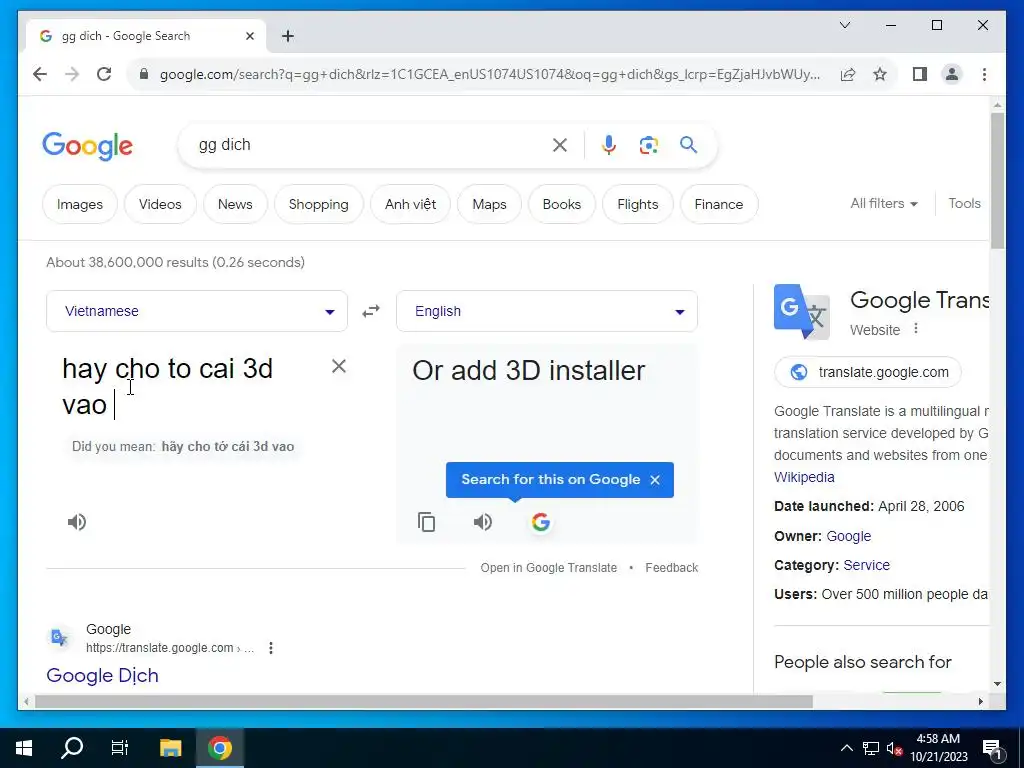Open the share this page icon
Image resolution: width=1024 pixels, height=768 pixels.
(x=848, y=74)
